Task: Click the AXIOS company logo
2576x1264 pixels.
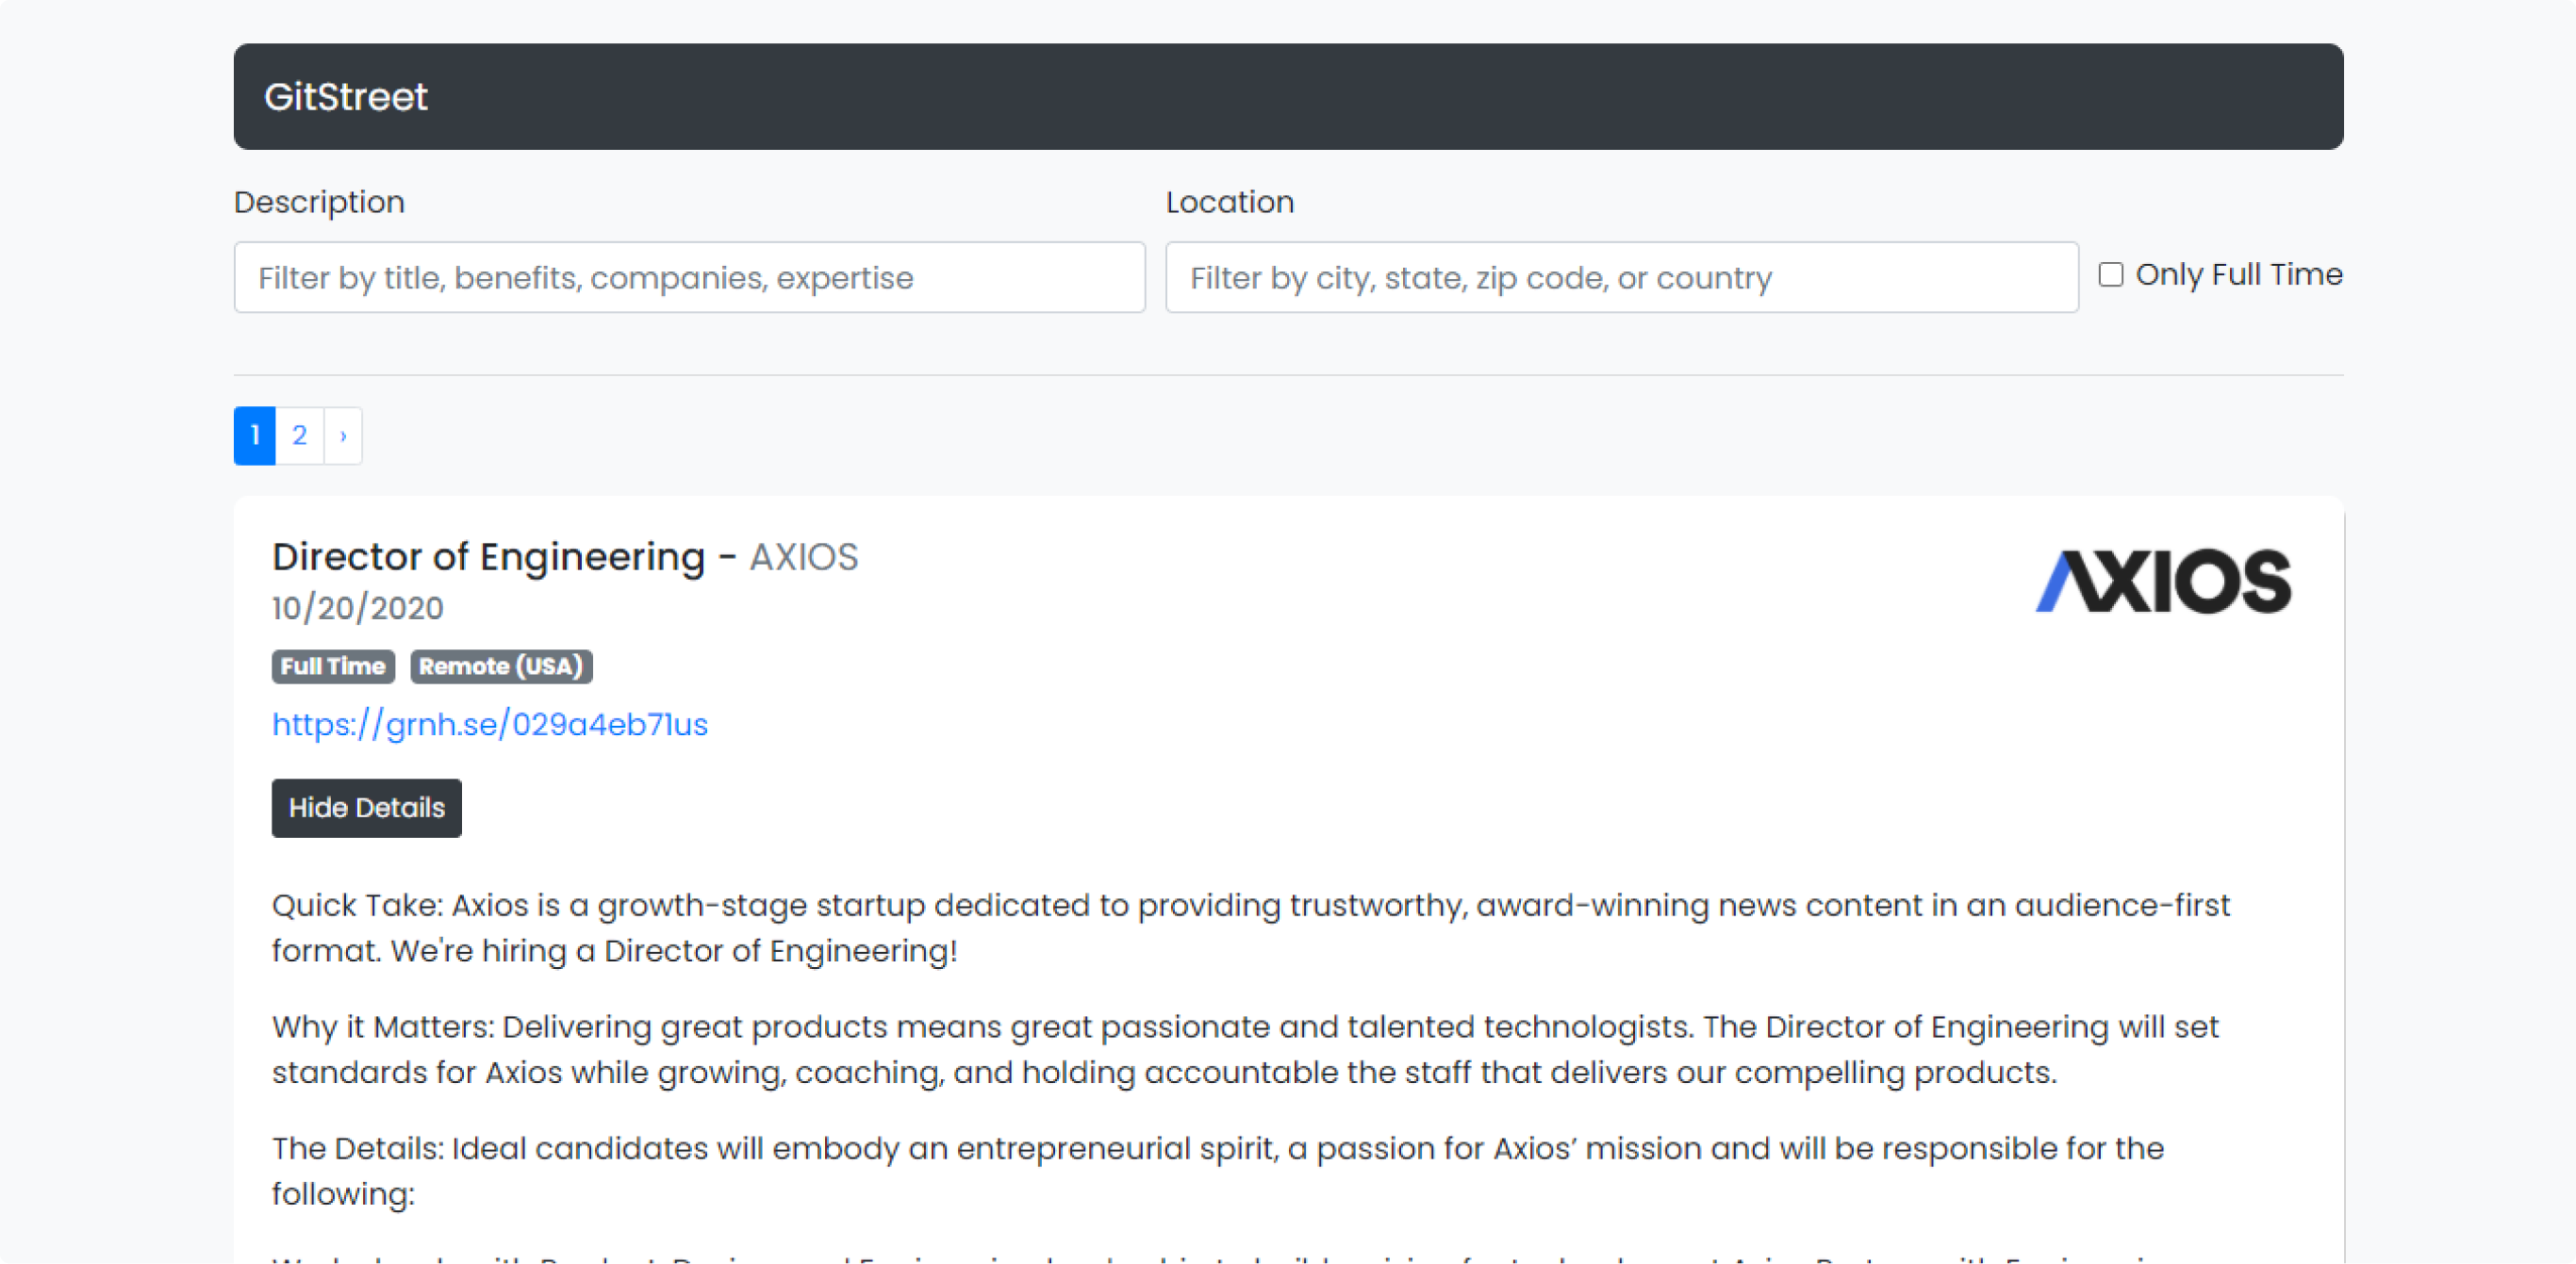Action: tap(2163, 580)
